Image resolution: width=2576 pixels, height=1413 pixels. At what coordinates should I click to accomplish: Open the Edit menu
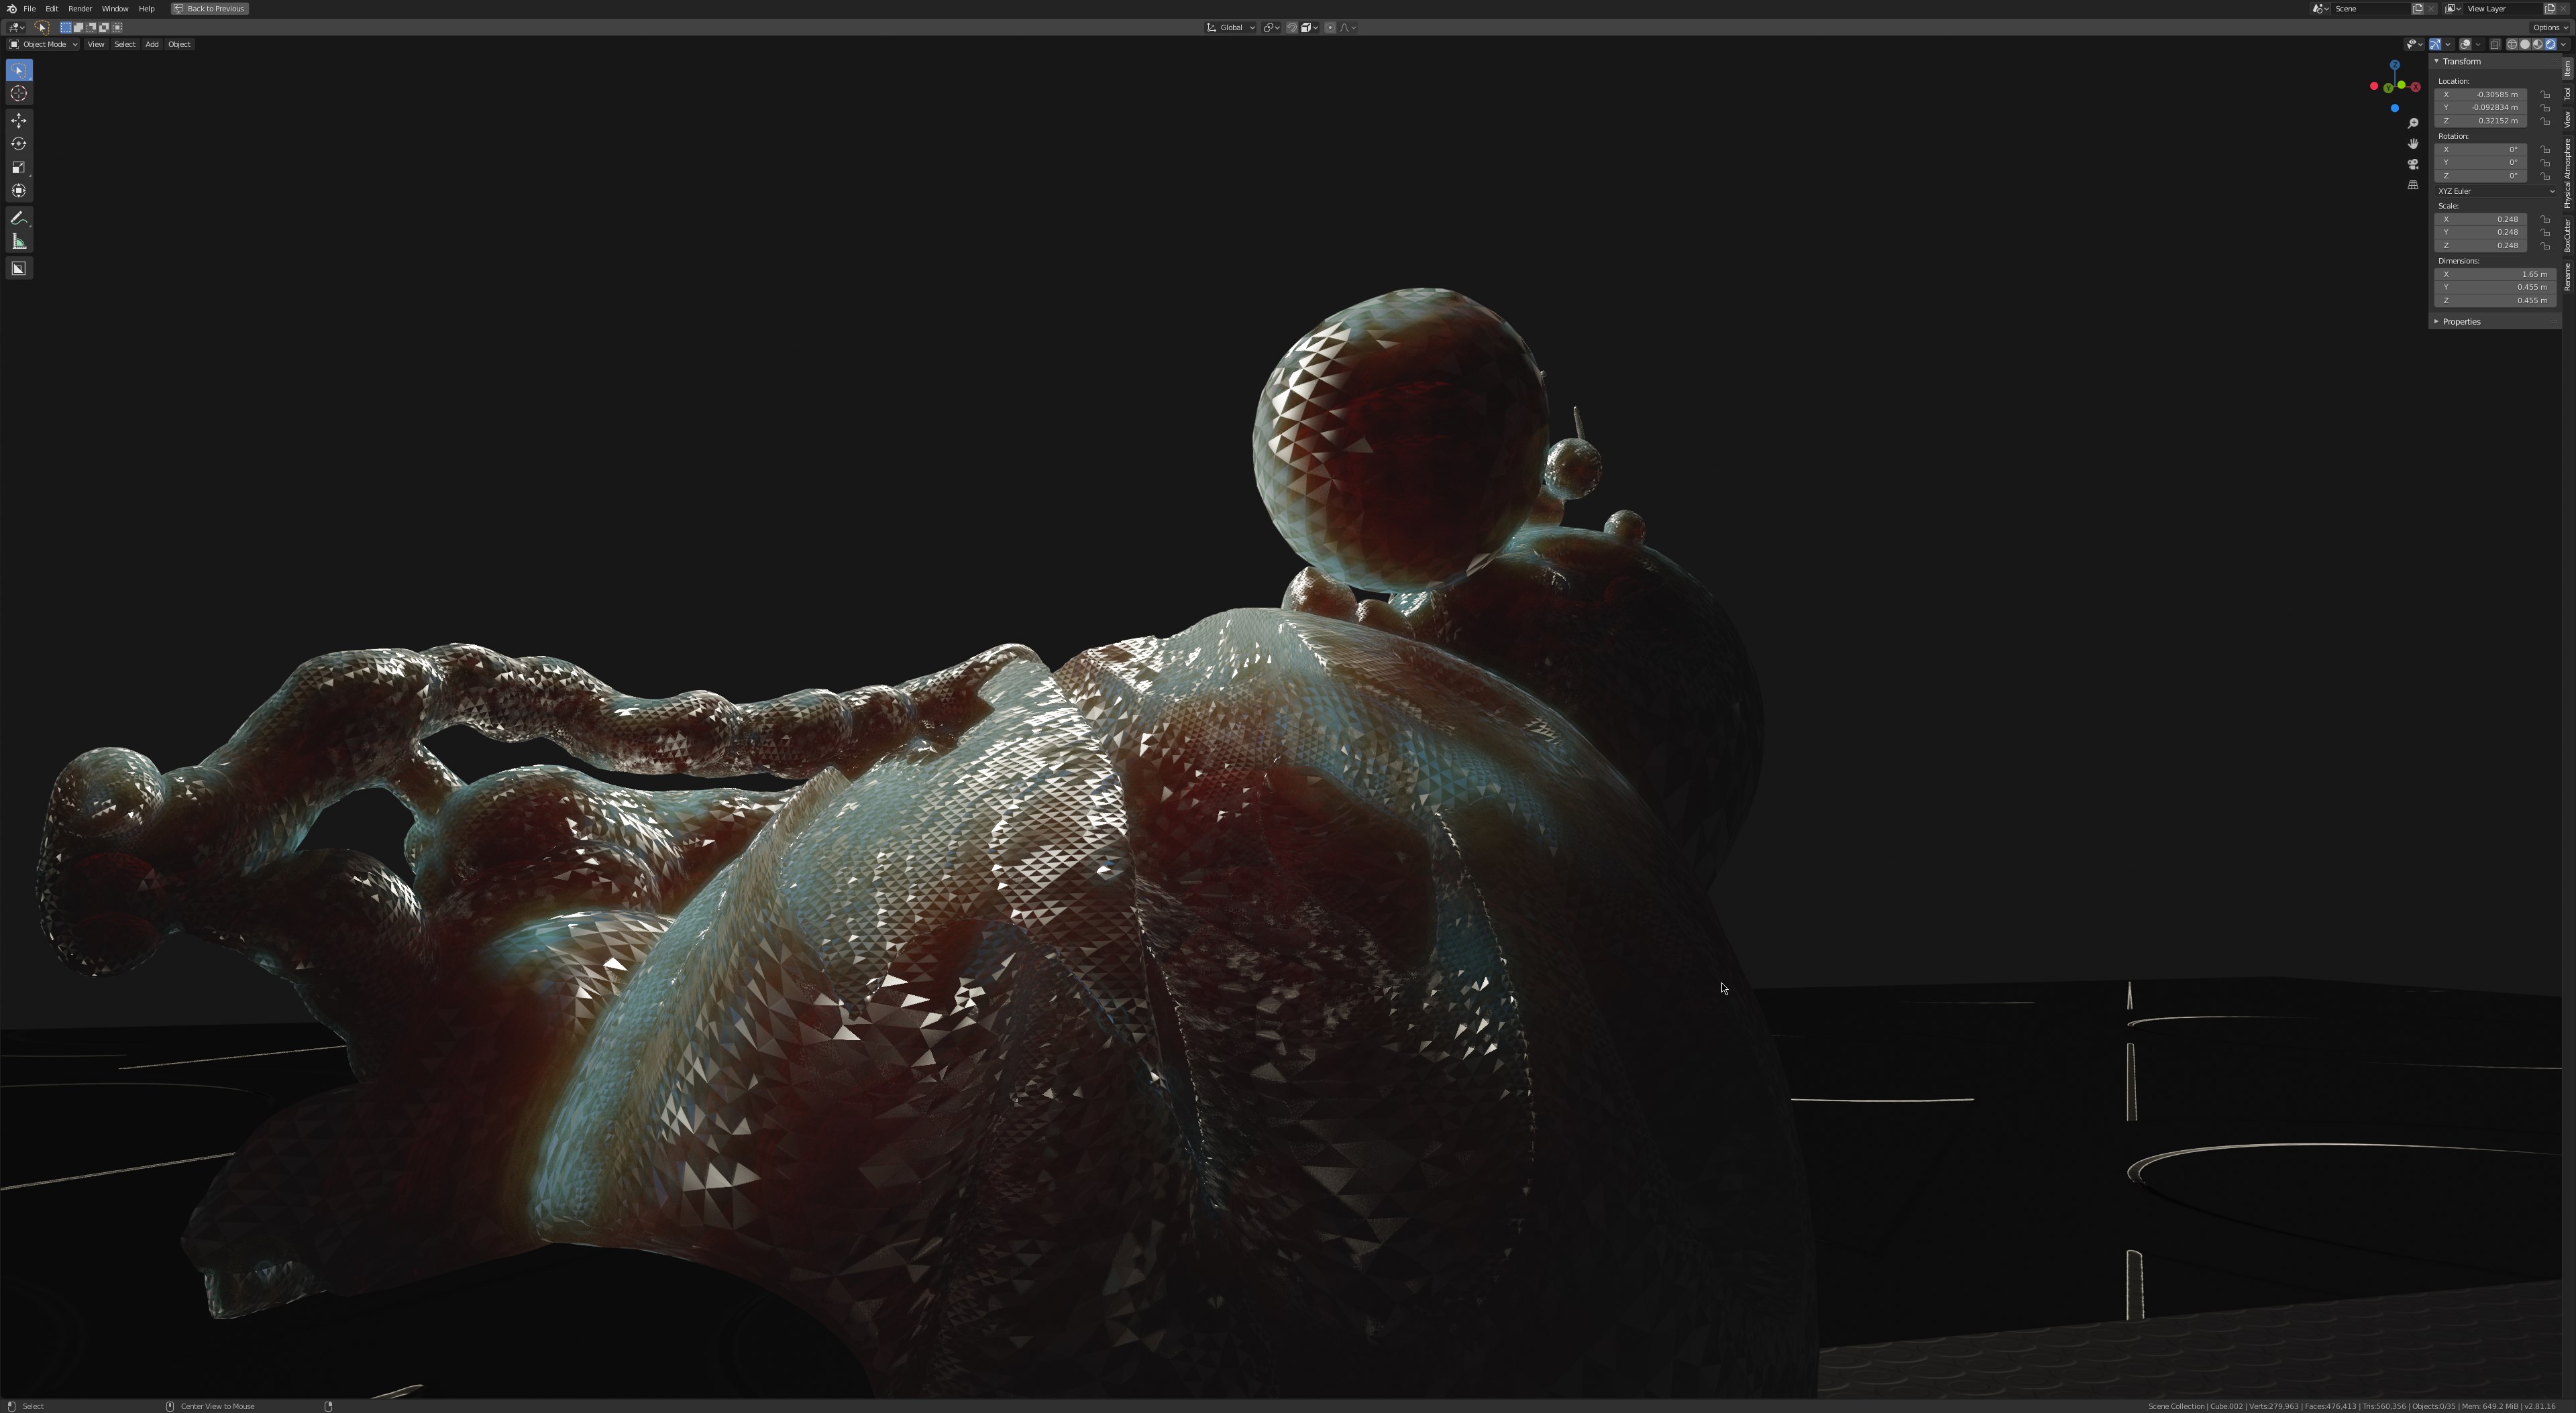point(52,9)
